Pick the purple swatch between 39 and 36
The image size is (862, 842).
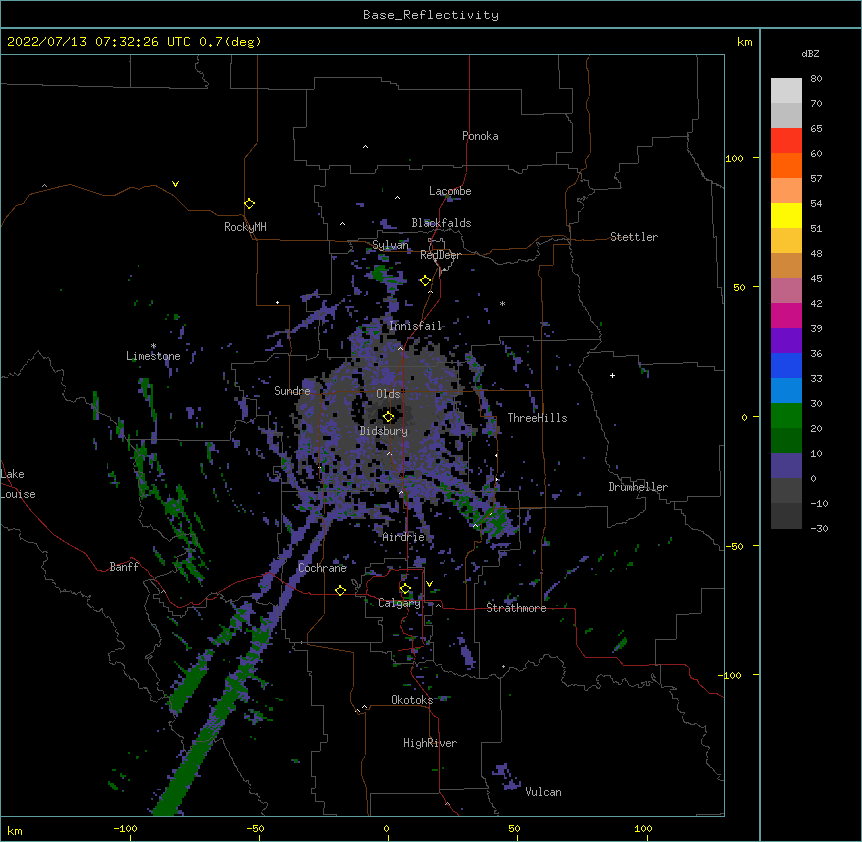786,340
